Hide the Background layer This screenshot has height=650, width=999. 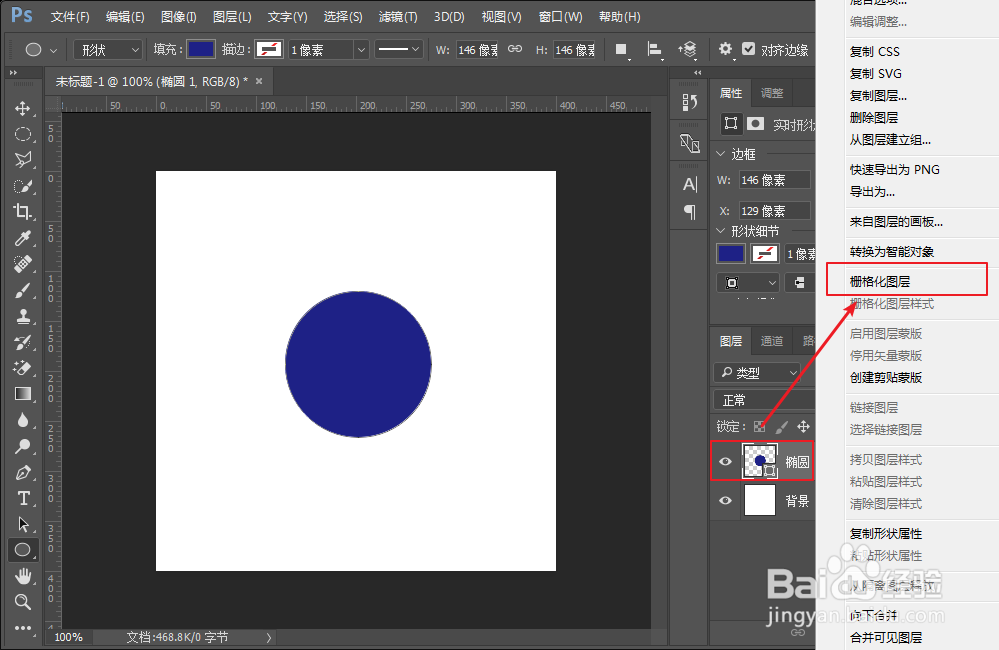[x=725, y=500]
